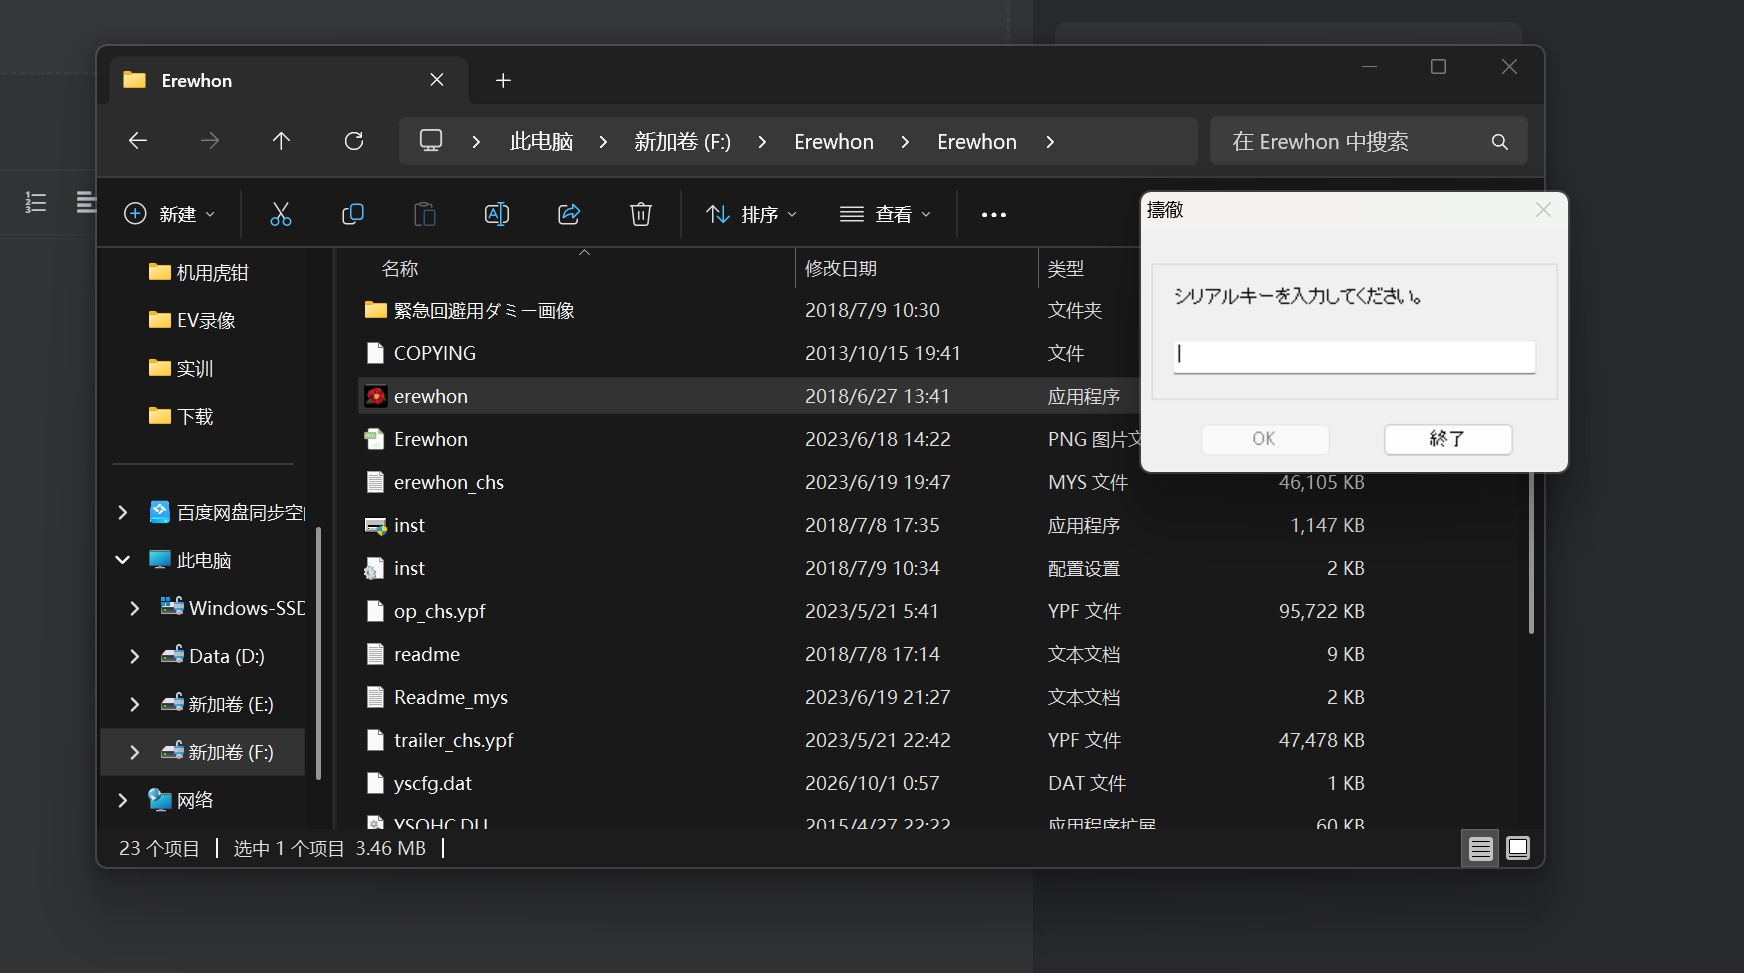
Task: Expand the 新加卷 (E:) drive node
Action: [135, 704]
